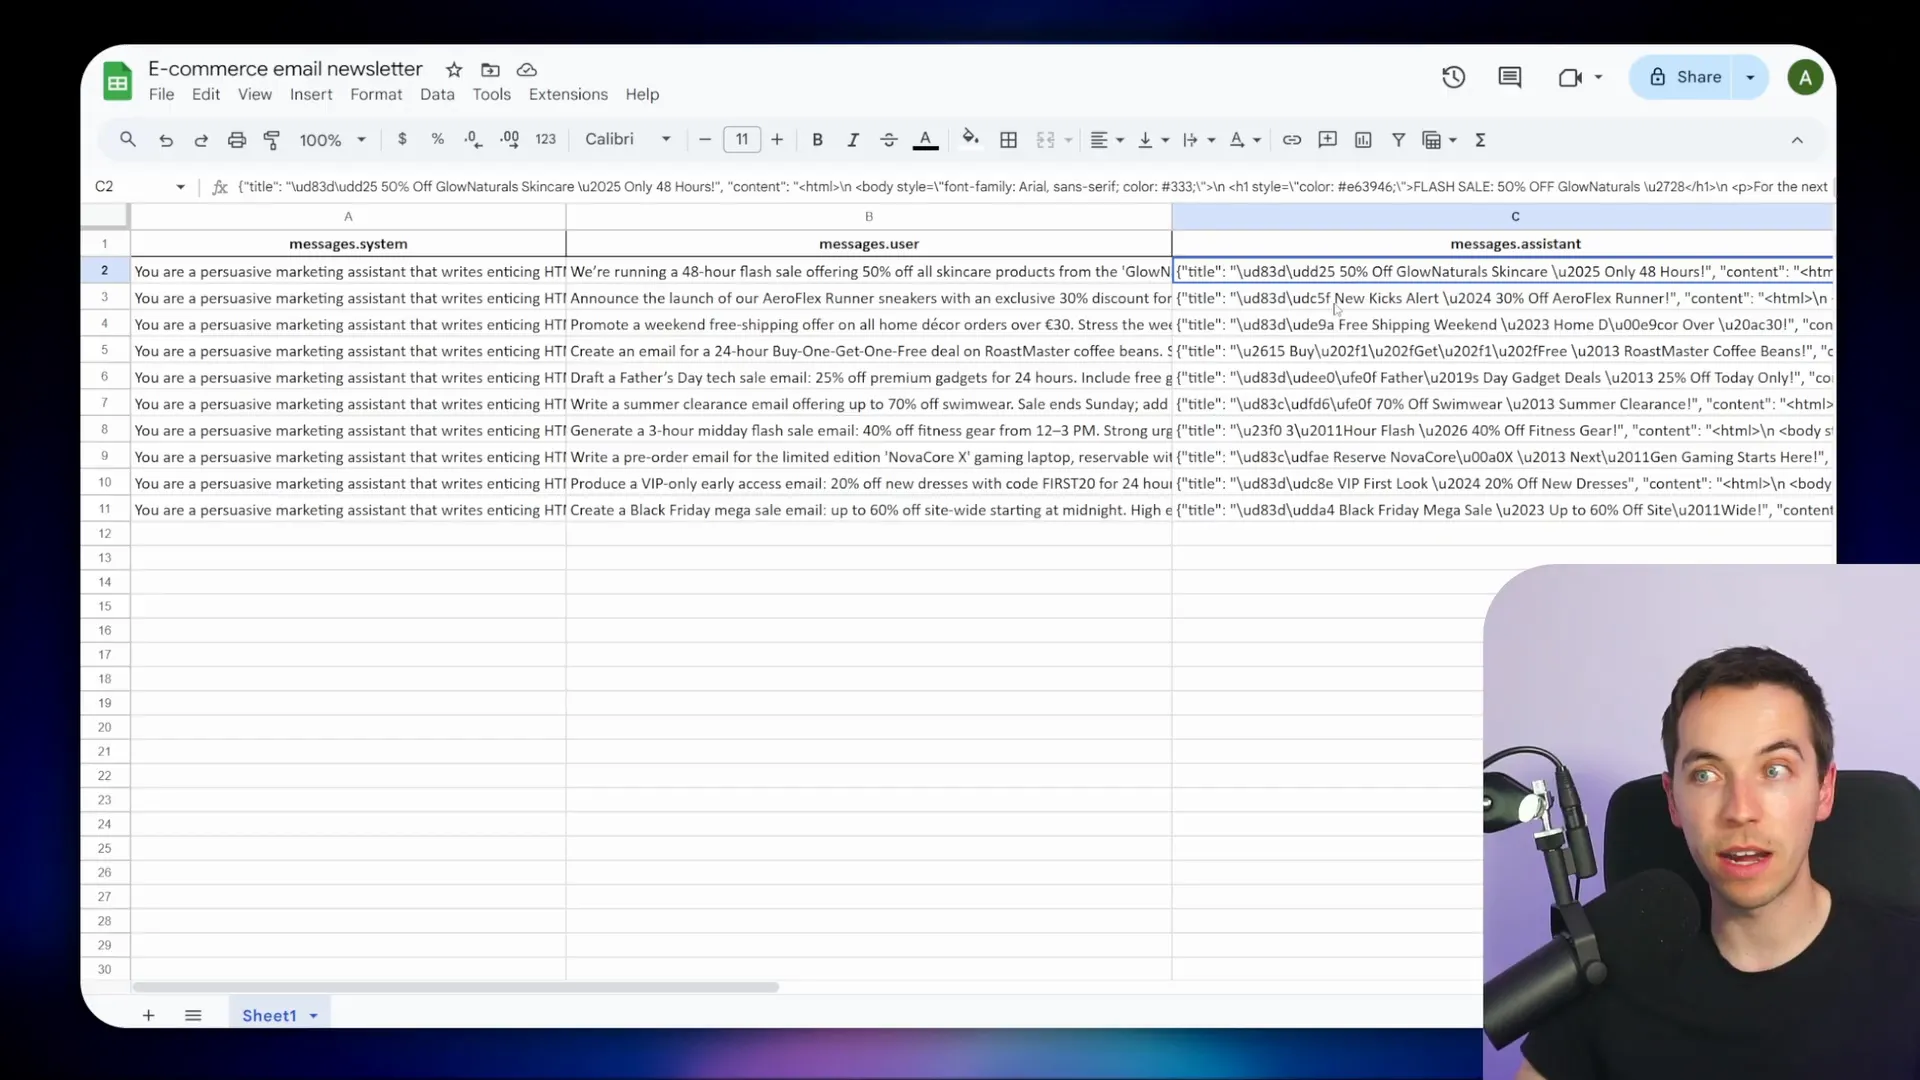Open the vertical align dropdown
Screen dimensions: 1920x1080
(x=1153, y=140)
